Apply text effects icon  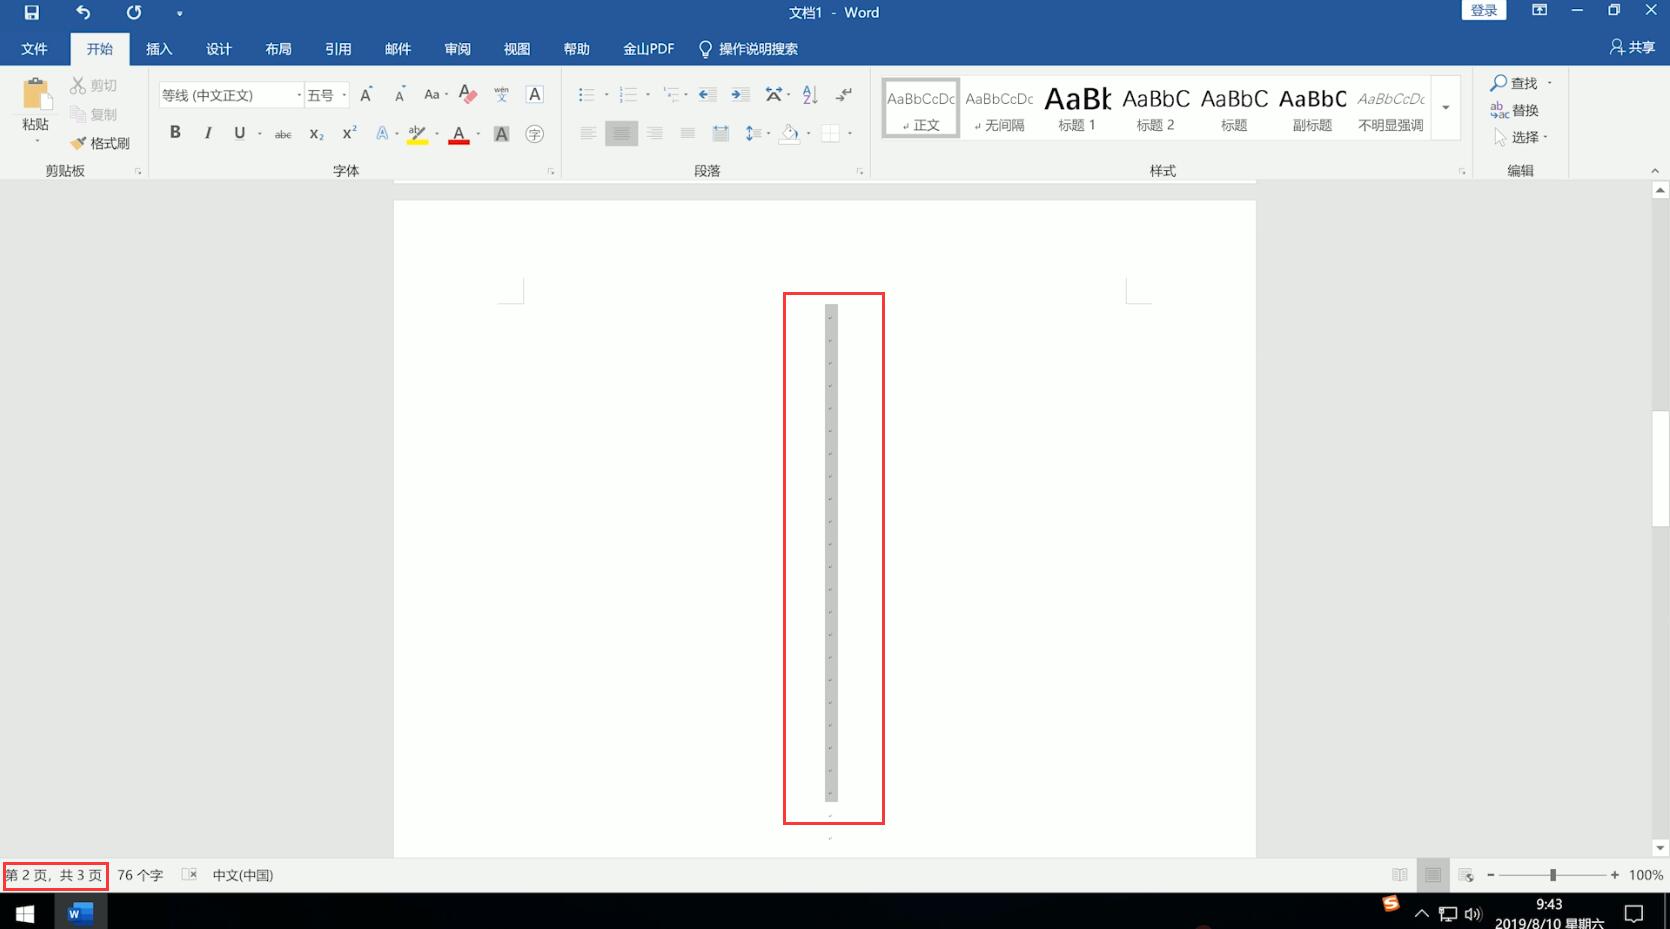coord(382,133)
